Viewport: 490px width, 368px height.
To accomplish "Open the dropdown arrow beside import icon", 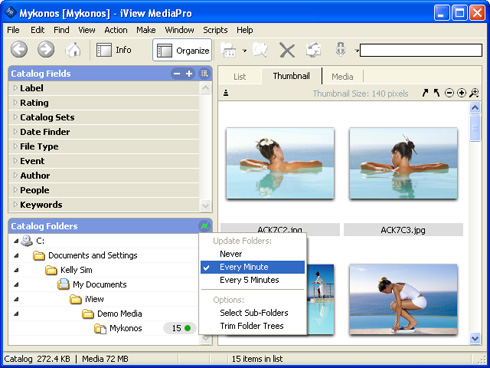I will coord(244,51).
